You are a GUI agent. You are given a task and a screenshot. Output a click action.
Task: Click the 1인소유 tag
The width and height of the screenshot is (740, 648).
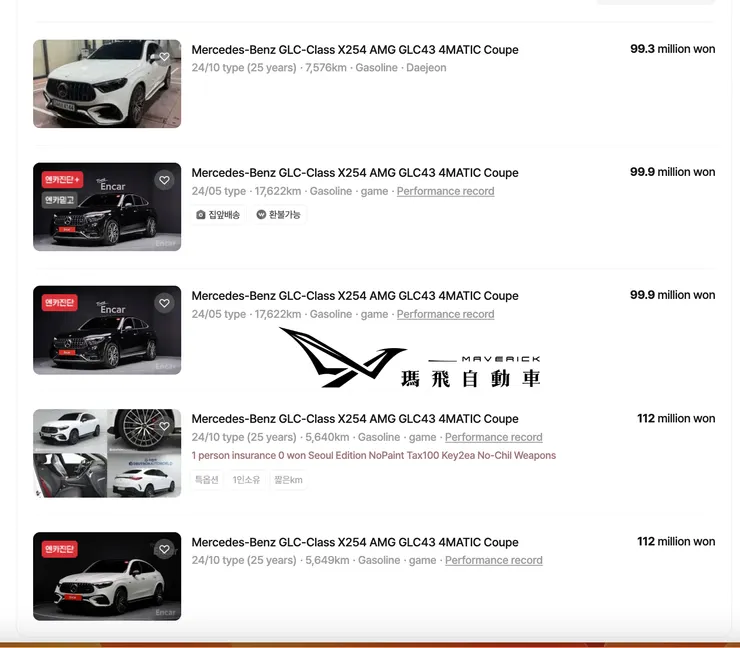click(x=246, y=480)
